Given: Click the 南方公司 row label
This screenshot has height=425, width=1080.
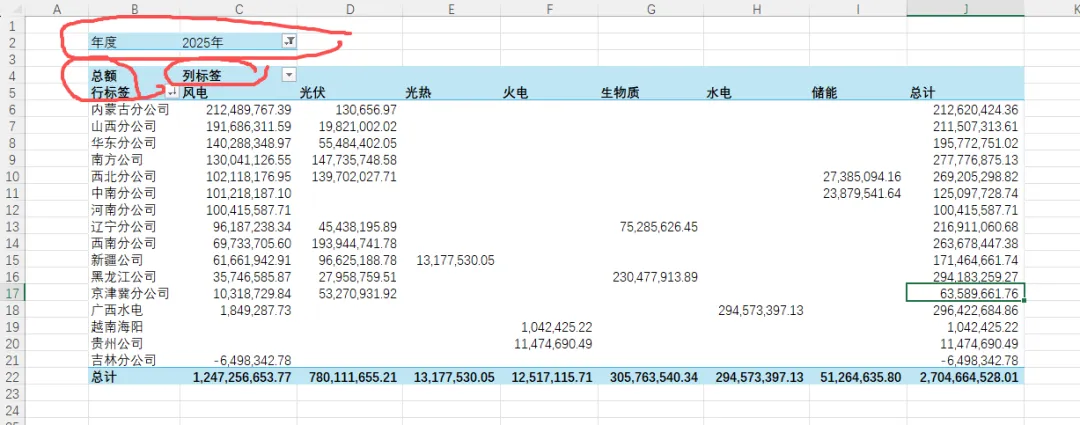Looking at the screenshot, I should pyautogui.click(x=117, y=159).
